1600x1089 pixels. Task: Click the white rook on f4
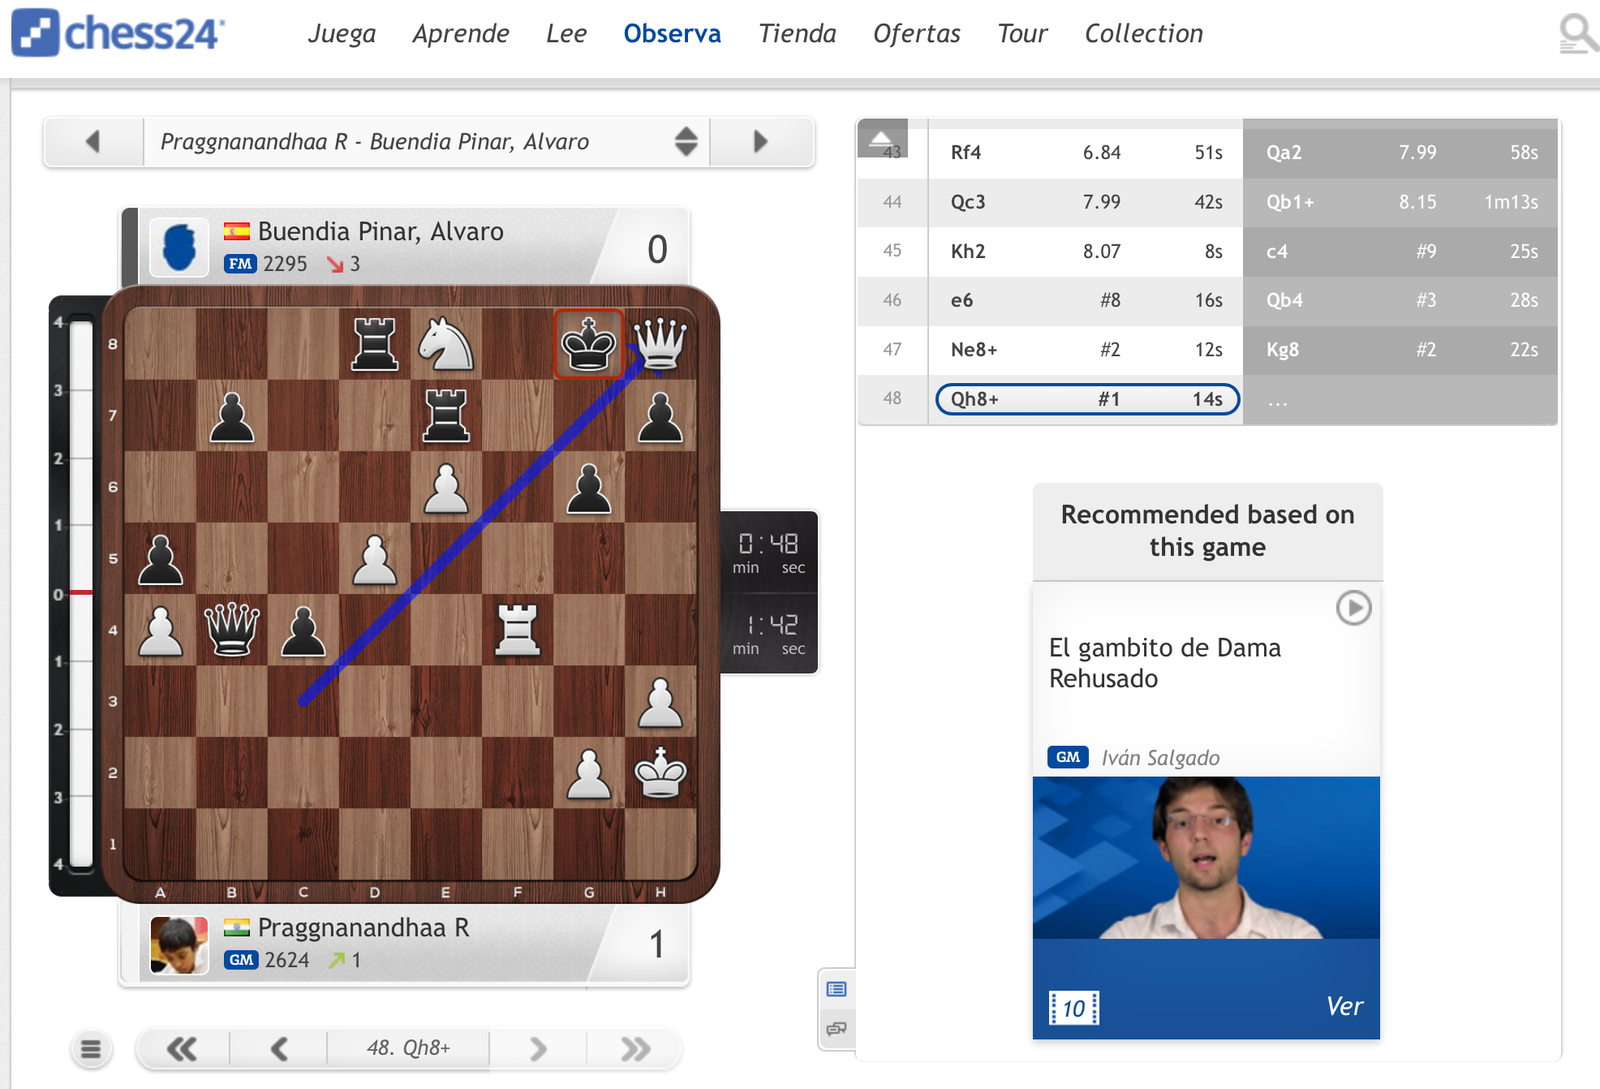(518, 629)
